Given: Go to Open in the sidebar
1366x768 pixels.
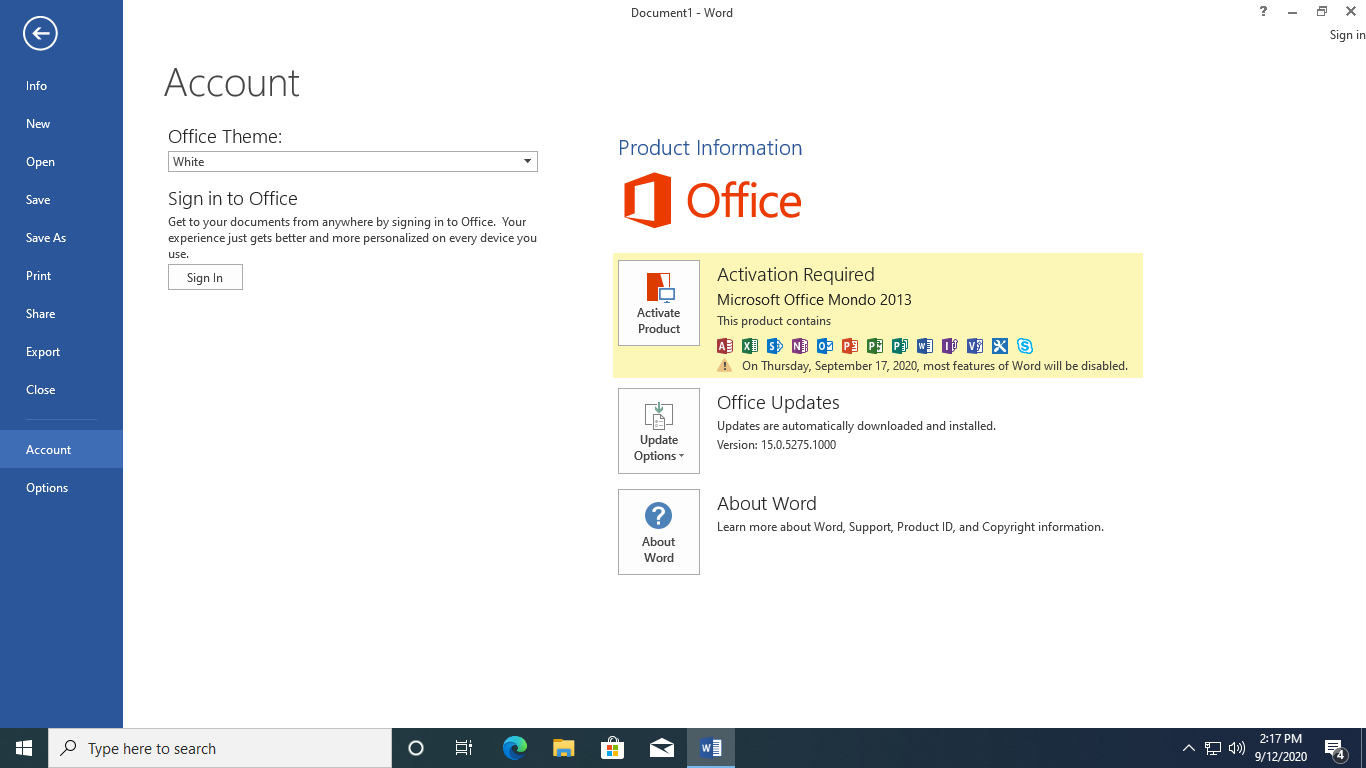Looking at the screenshot, I should coord(61,162).
